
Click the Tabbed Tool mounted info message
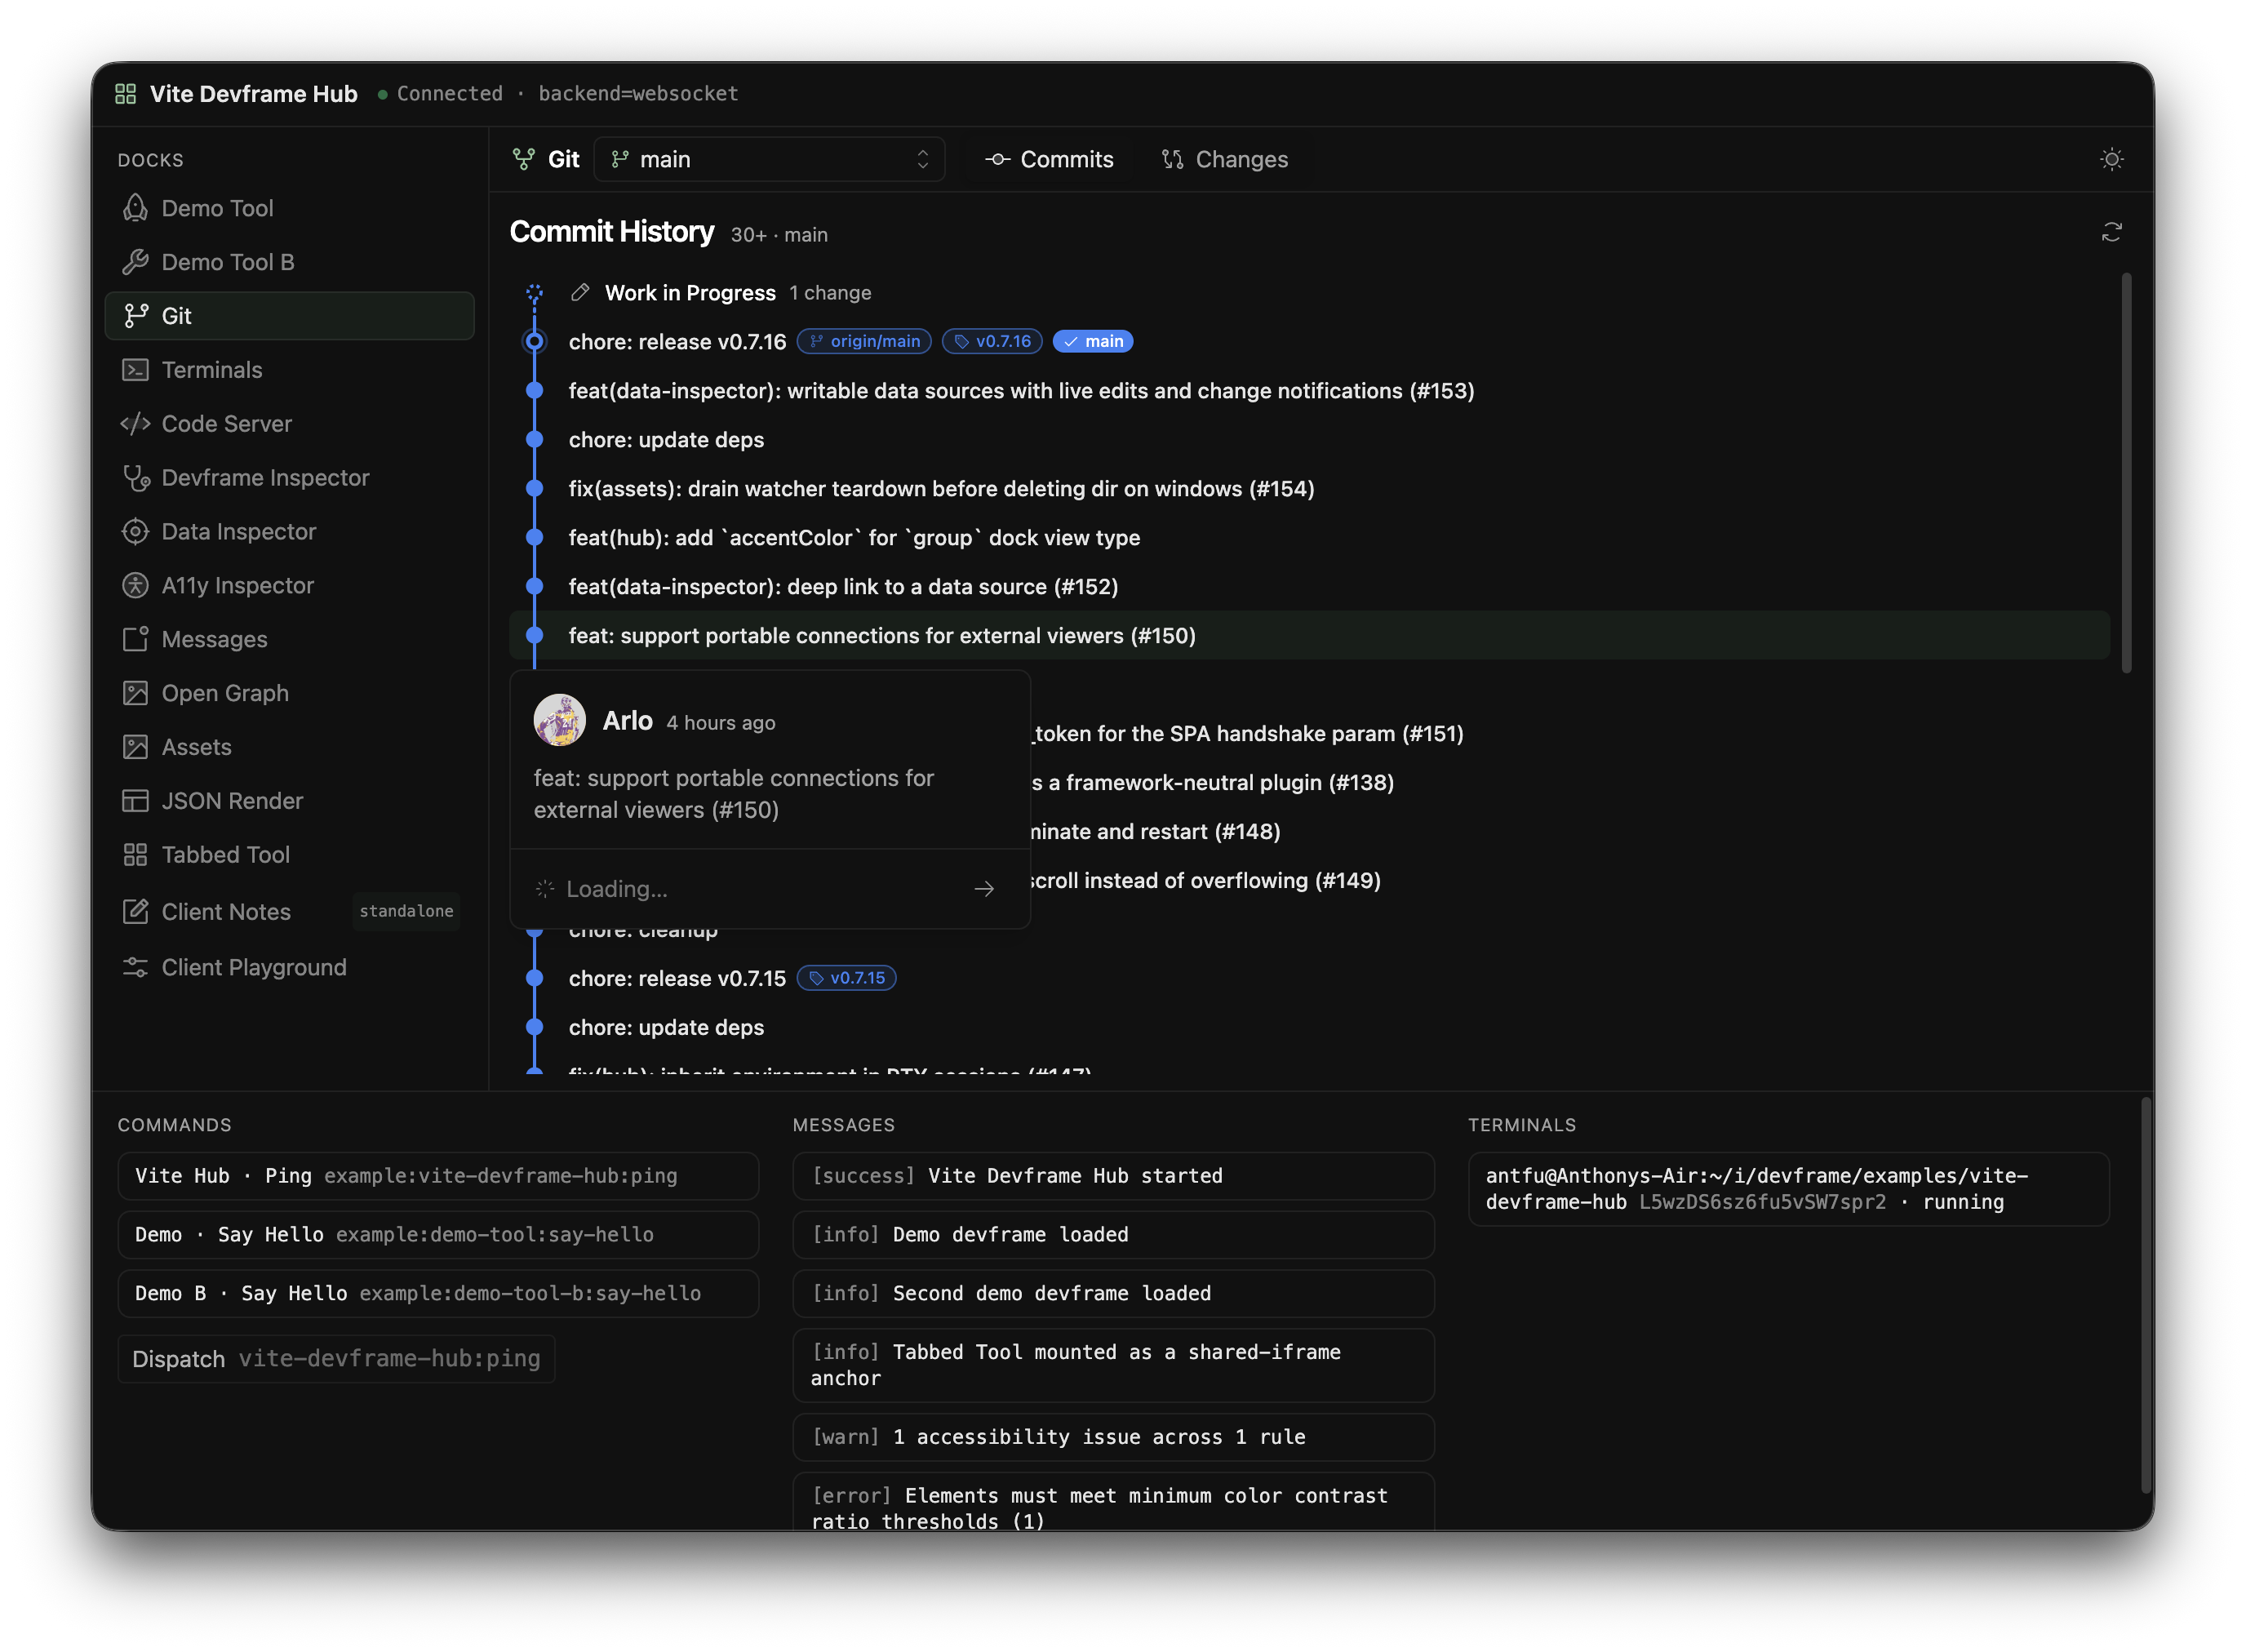[x=1113, y=1365]
